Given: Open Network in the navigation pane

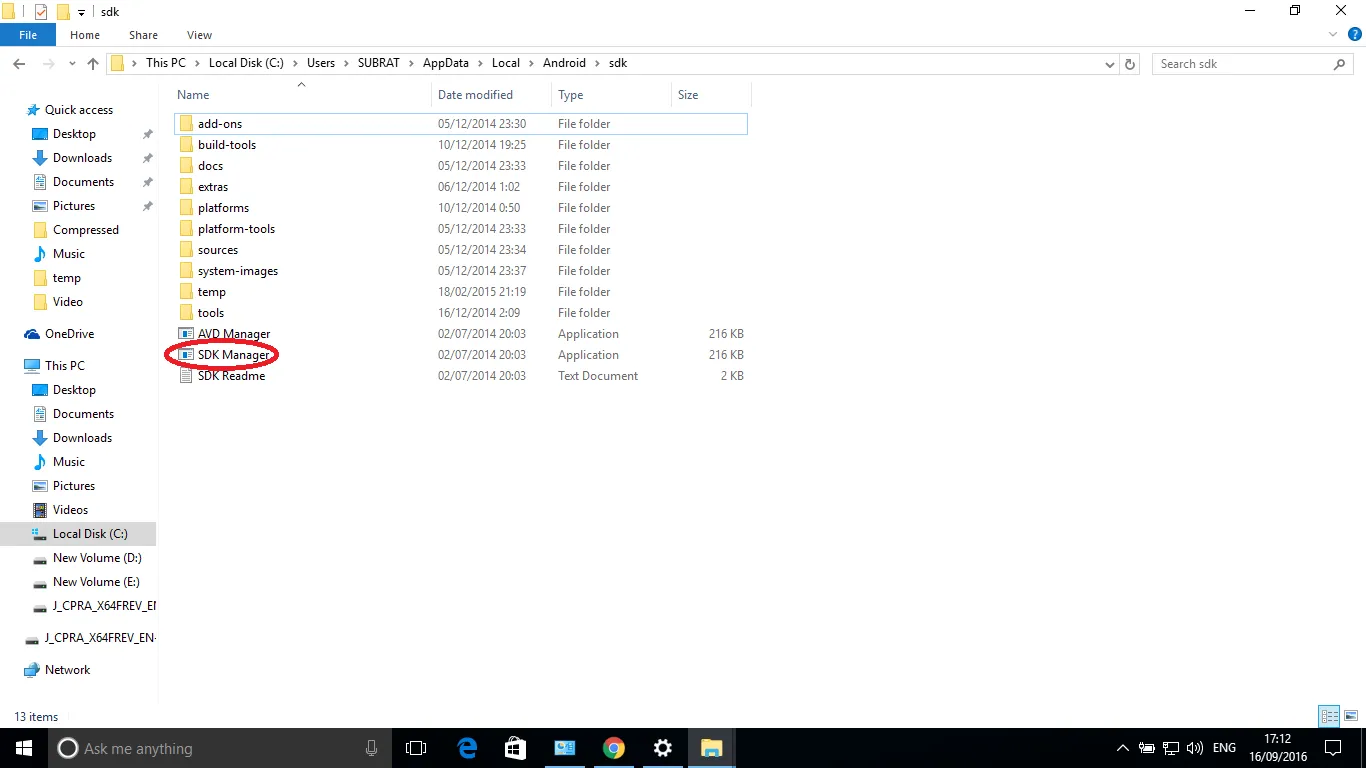Looking at the screenshot, I should click(67, 670).
